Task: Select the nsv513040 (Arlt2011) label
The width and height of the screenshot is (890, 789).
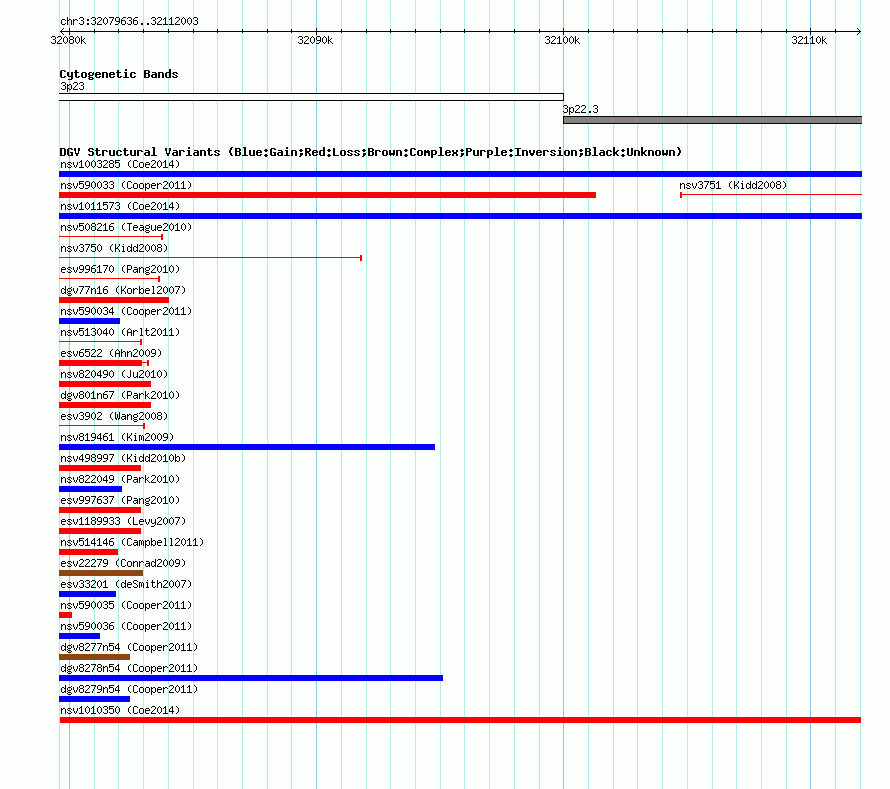Action: (120, 332)
